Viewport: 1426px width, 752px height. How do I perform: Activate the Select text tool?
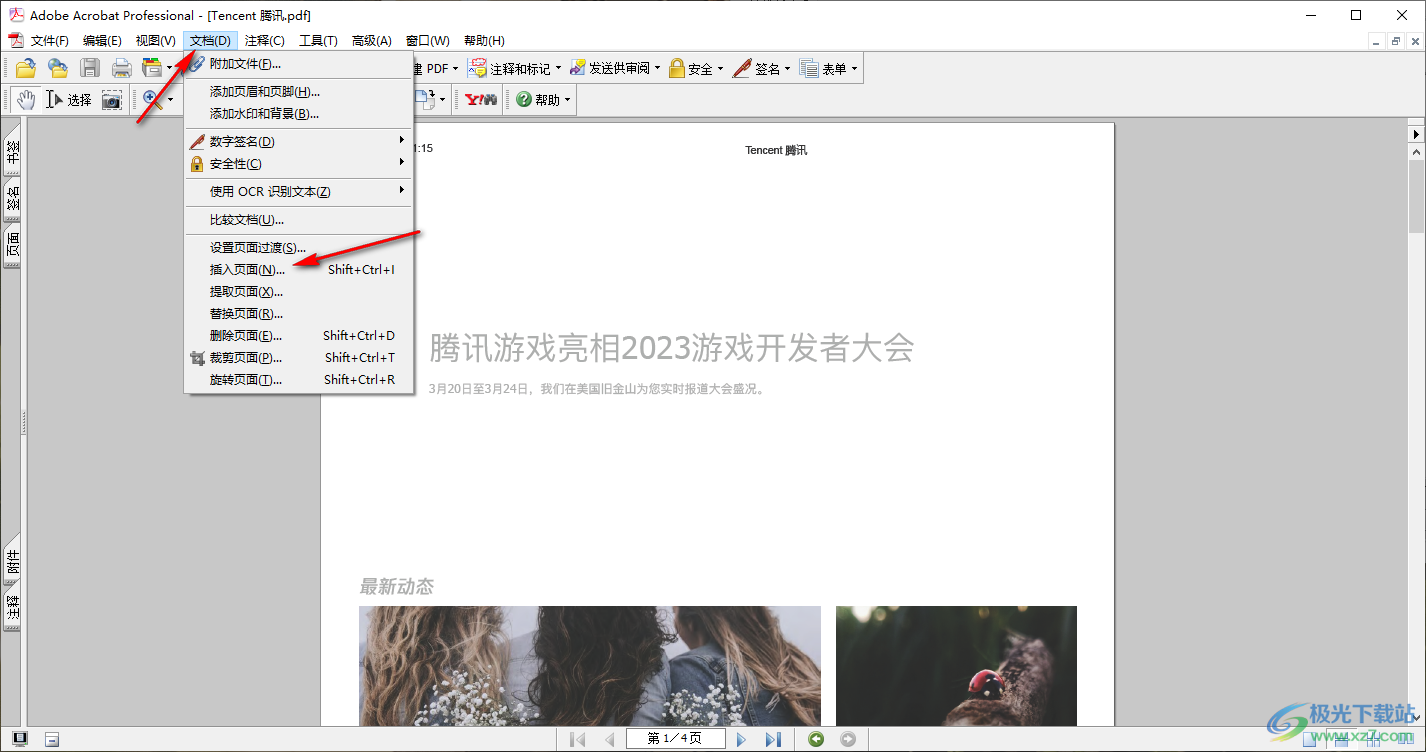[69, 99]
